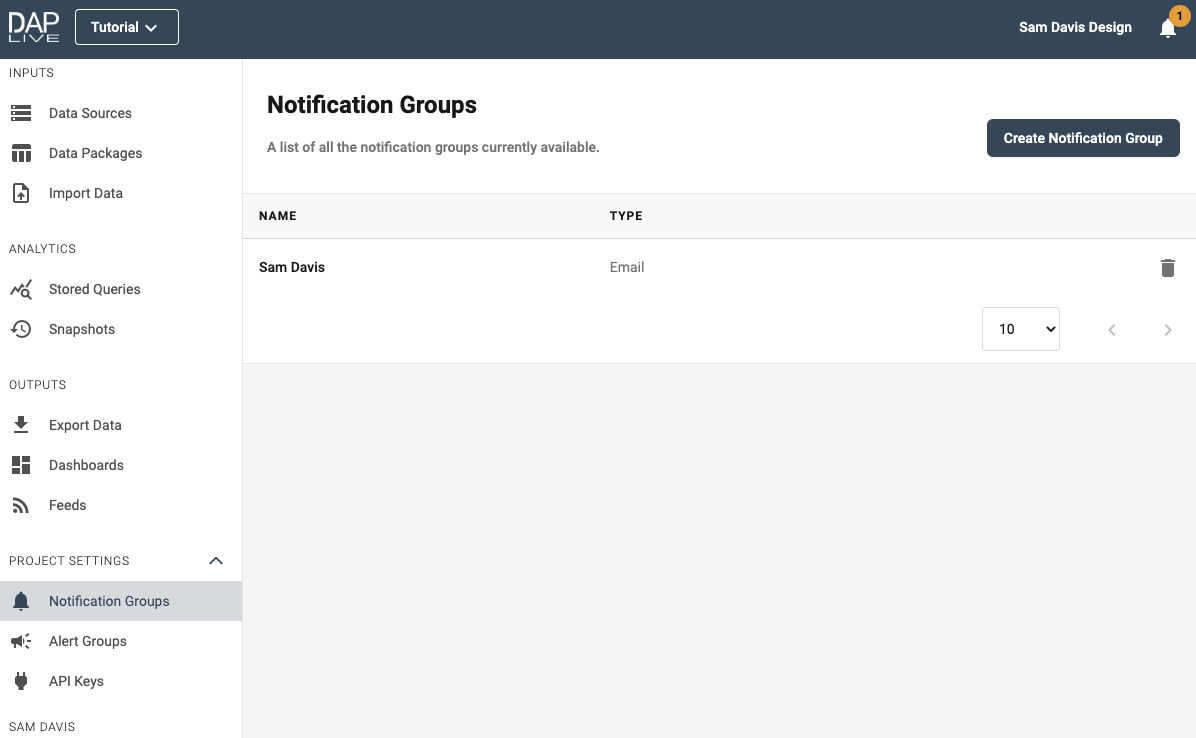Open the Tutorial project dropdown

click(126, 27)
